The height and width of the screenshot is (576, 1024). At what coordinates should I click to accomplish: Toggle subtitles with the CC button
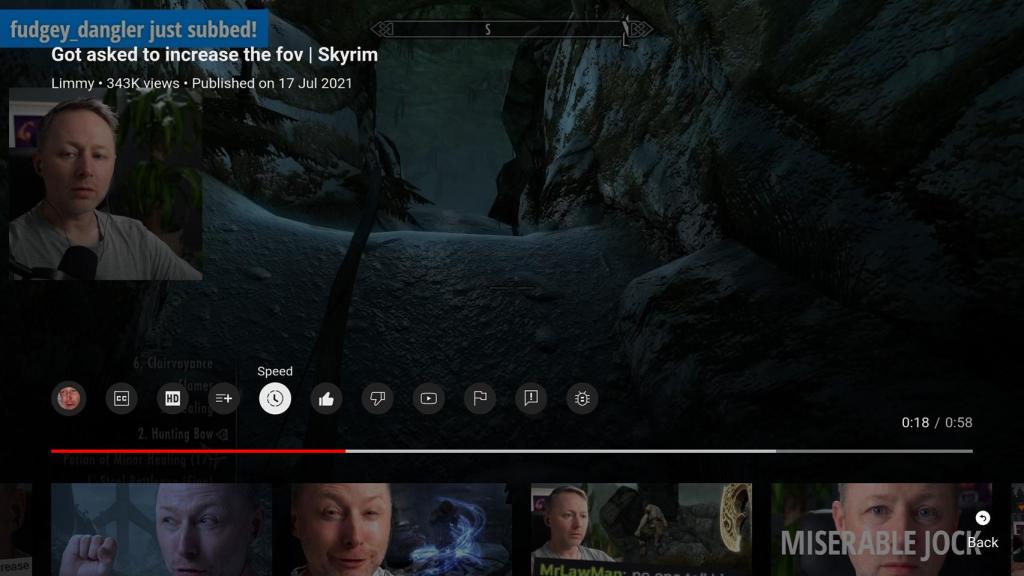121,398
